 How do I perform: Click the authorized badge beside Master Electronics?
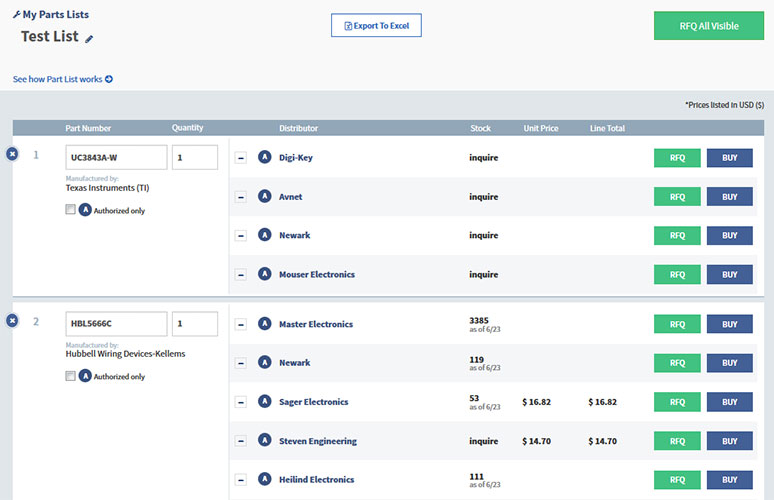pos(265,324)
